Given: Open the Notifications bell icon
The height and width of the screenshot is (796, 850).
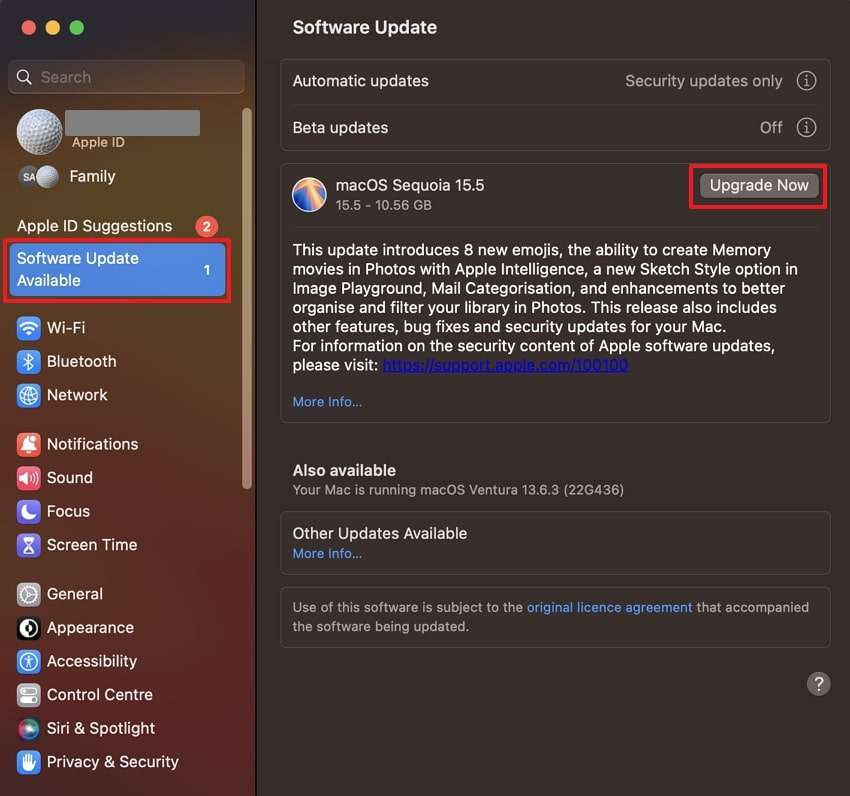Looking at the screenshot, I should [28, 444].
